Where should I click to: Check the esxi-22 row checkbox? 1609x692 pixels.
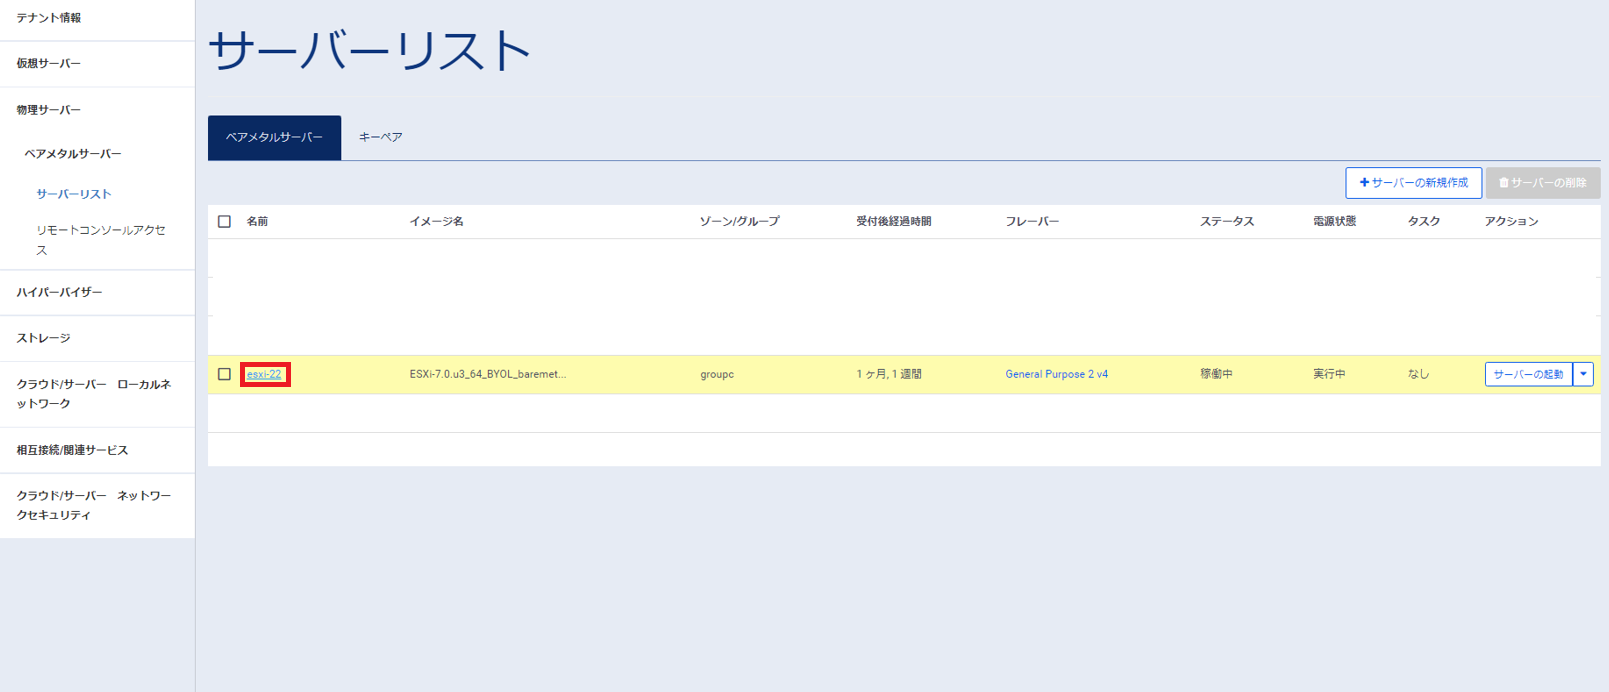224,374
